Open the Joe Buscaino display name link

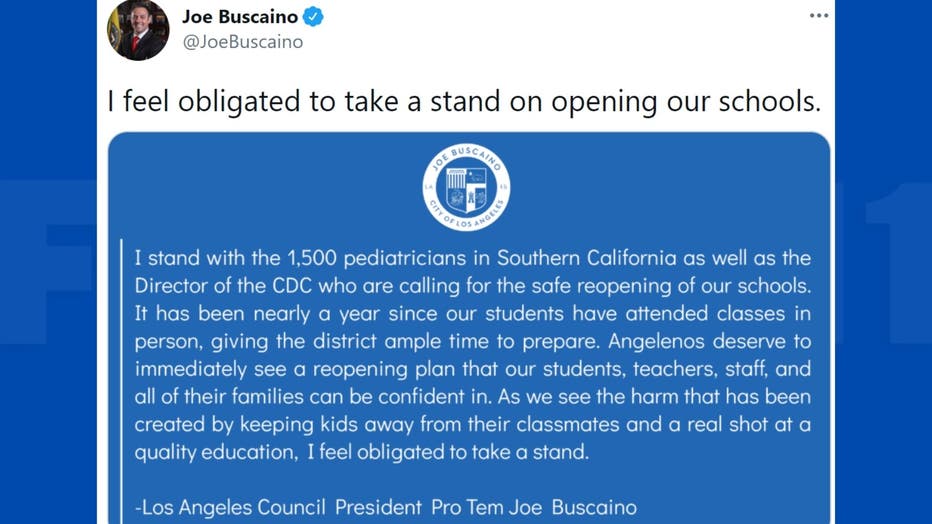(240, 17)
